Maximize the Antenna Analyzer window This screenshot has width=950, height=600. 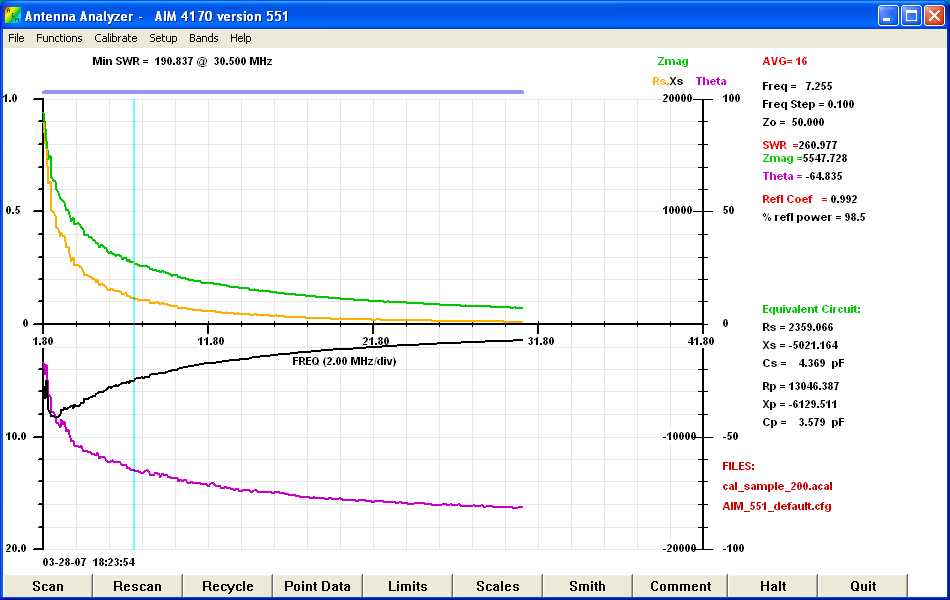(911, 15)
